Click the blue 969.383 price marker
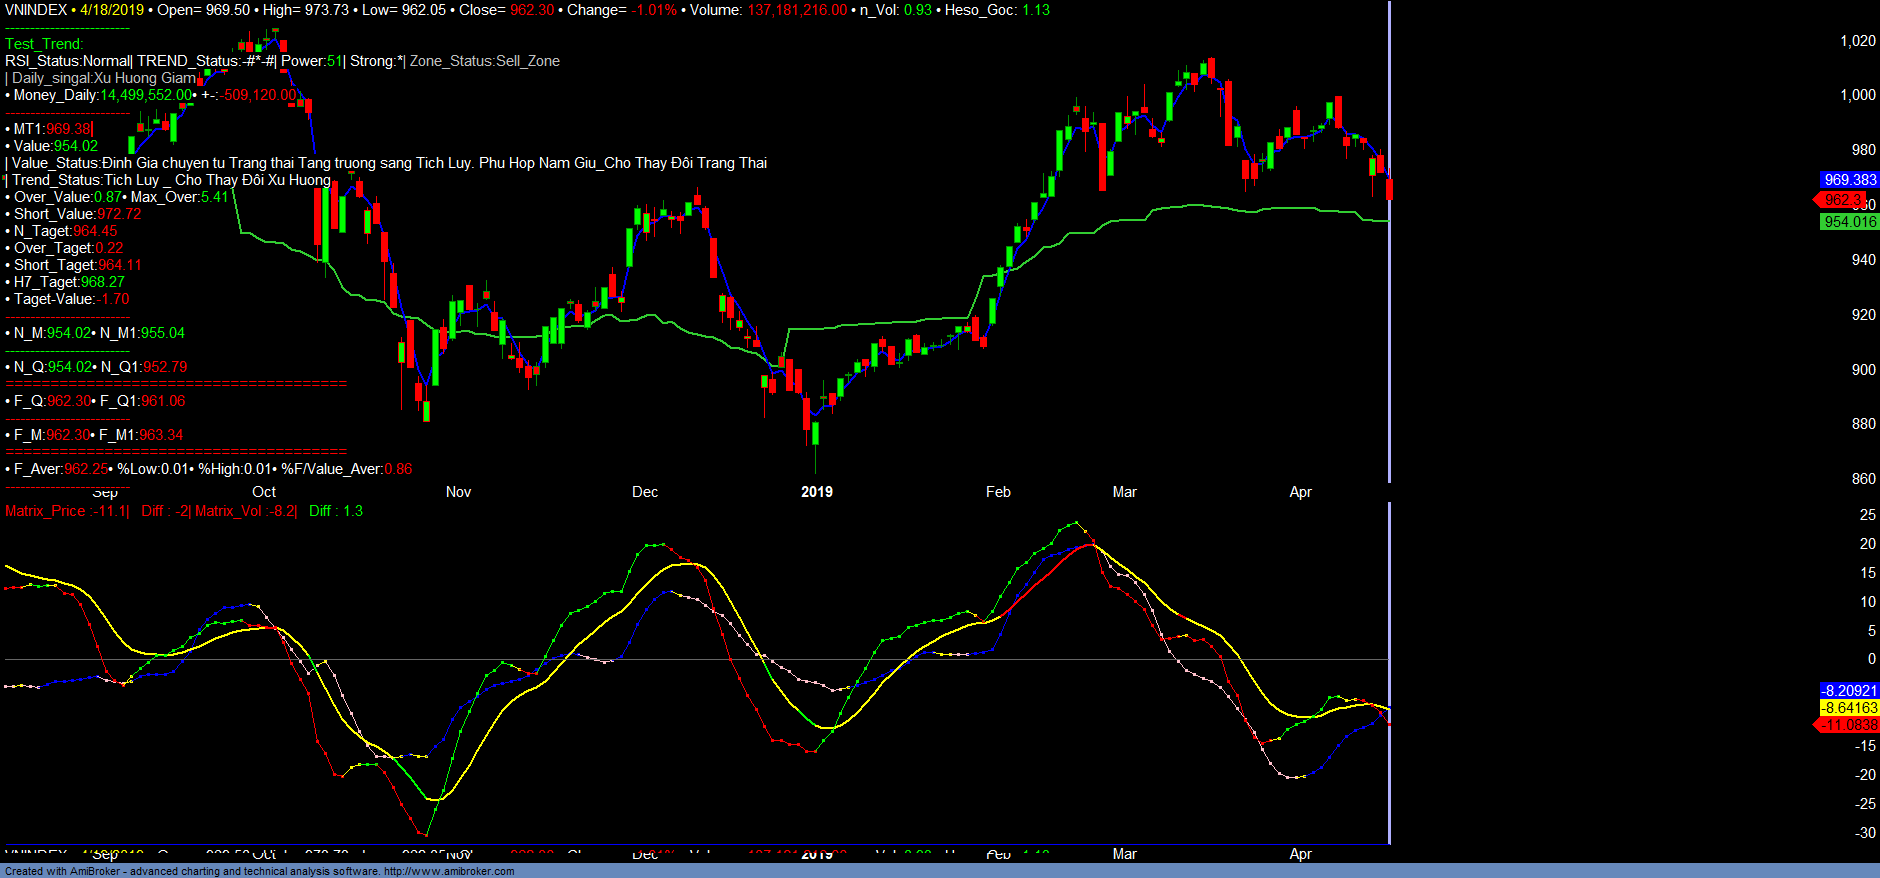Screen dimensions: 1880x878 pos(1849,180)
